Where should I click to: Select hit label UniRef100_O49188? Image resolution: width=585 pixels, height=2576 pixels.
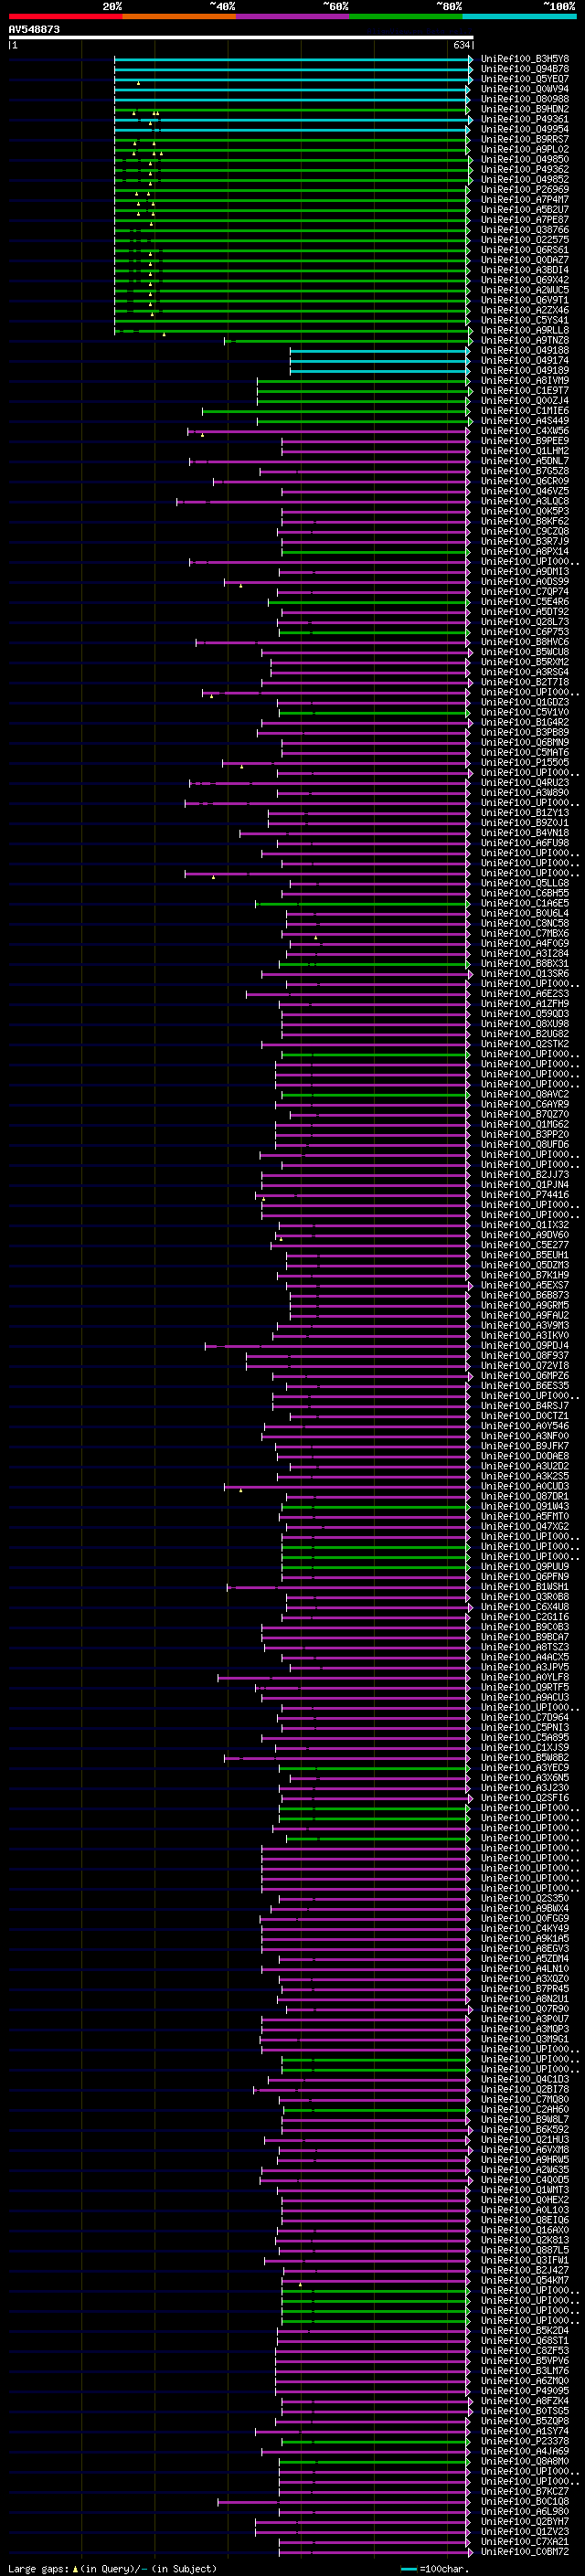tap(525, 350)
